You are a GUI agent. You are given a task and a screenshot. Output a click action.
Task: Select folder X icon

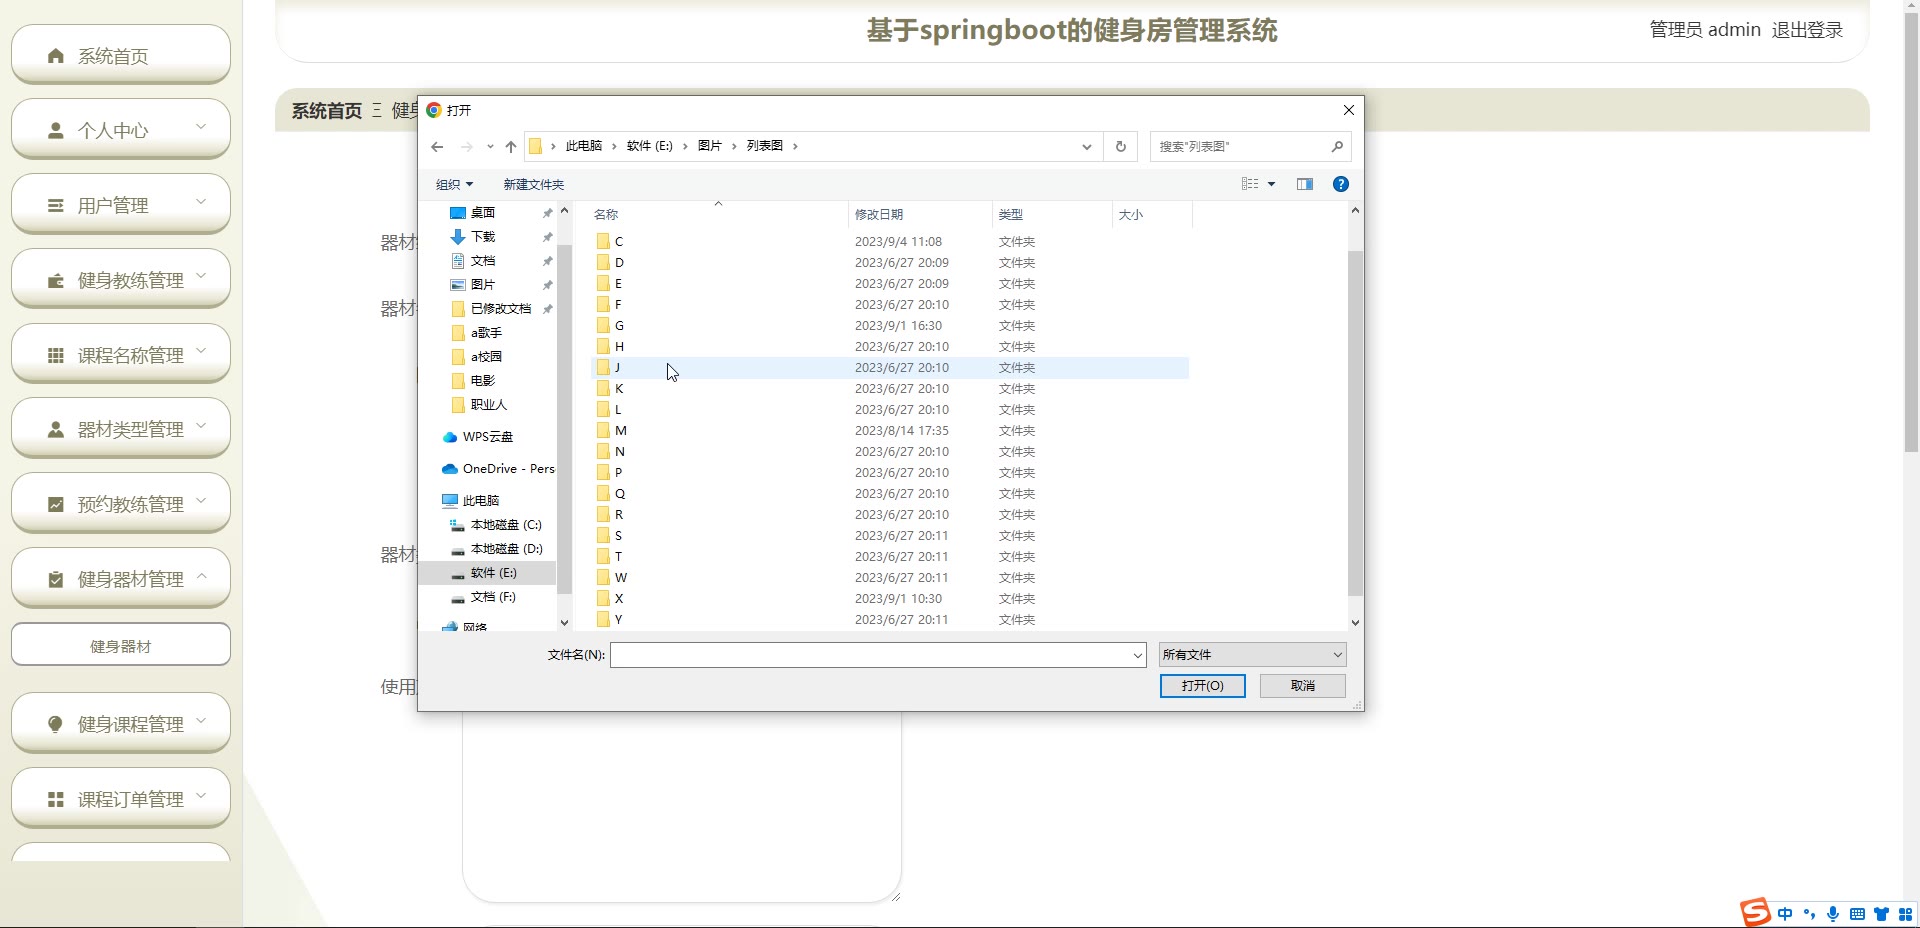click(x=603, y=598)
